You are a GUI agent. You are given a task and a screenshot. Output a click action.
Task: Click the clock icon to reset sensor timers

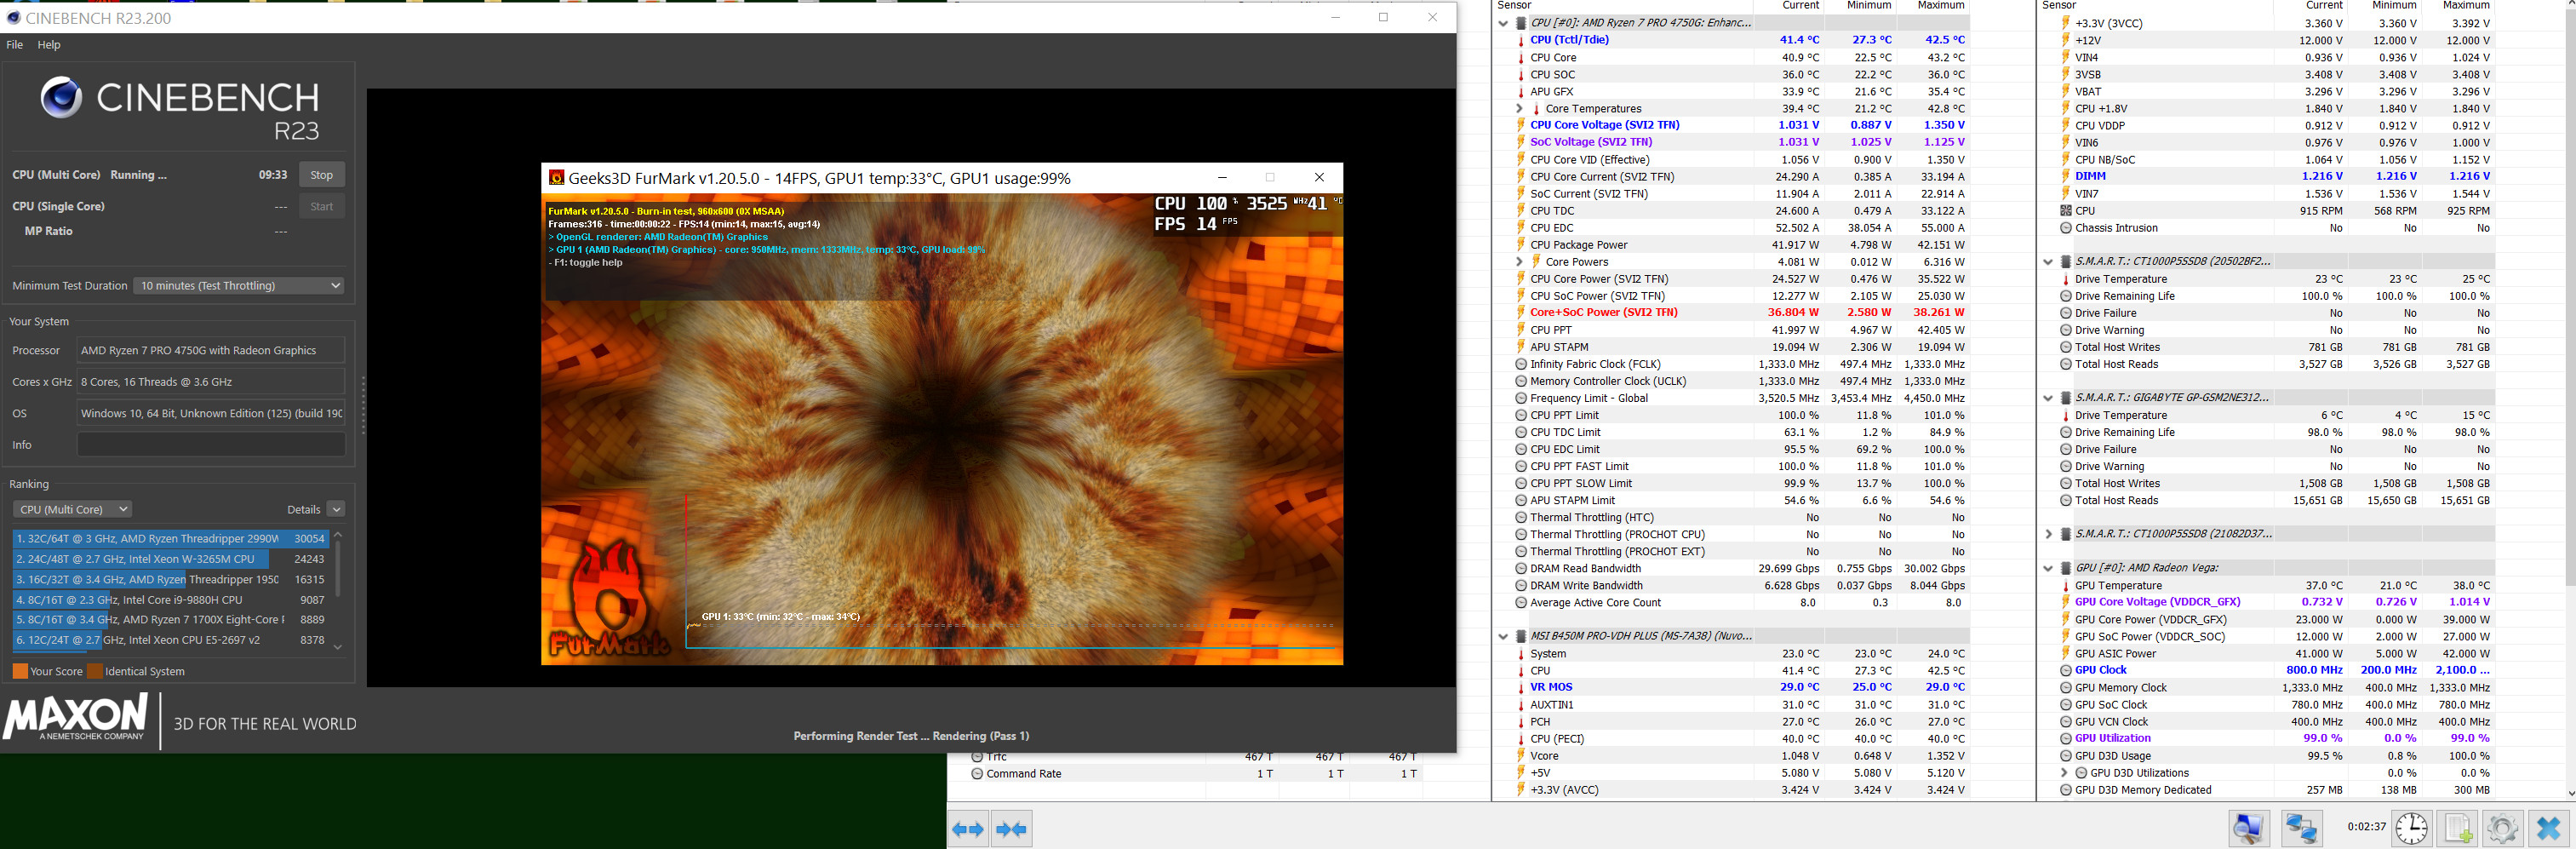pos(2411,829)
